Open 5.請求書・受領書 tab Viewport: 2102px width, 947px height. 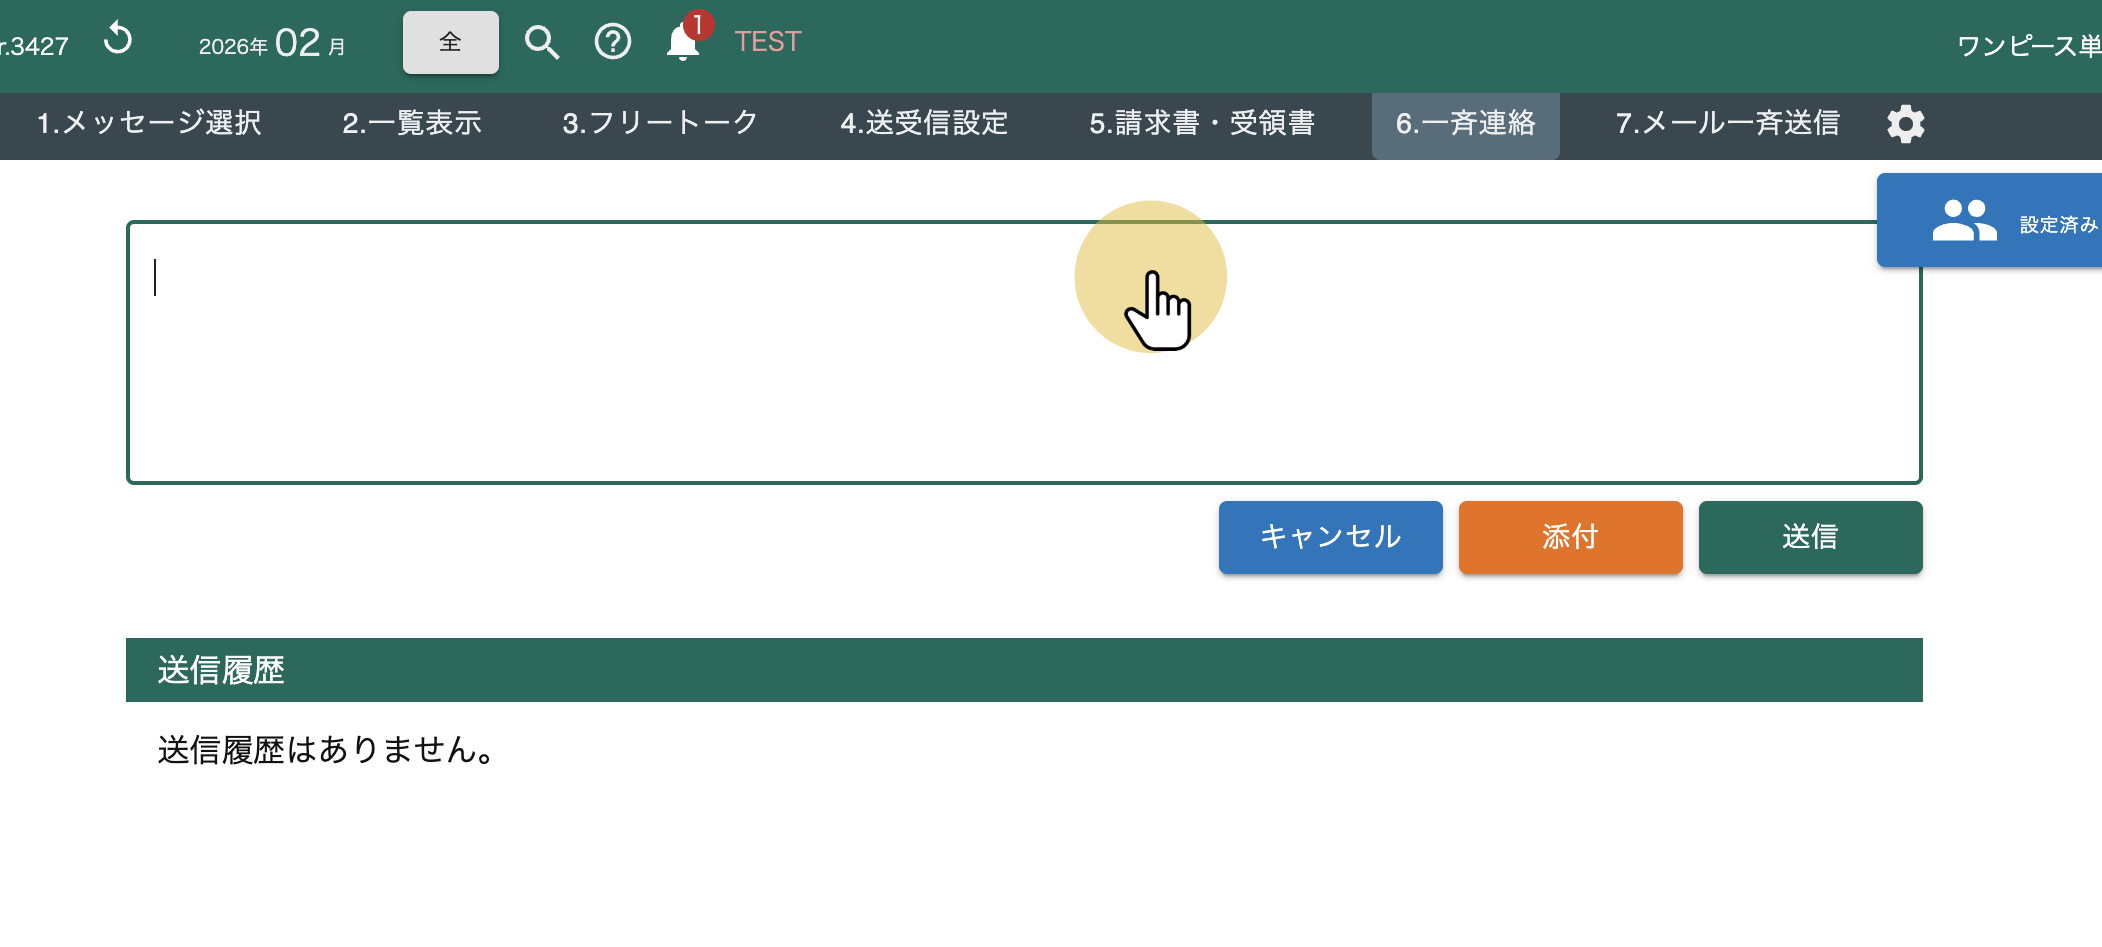(1202, 123)
